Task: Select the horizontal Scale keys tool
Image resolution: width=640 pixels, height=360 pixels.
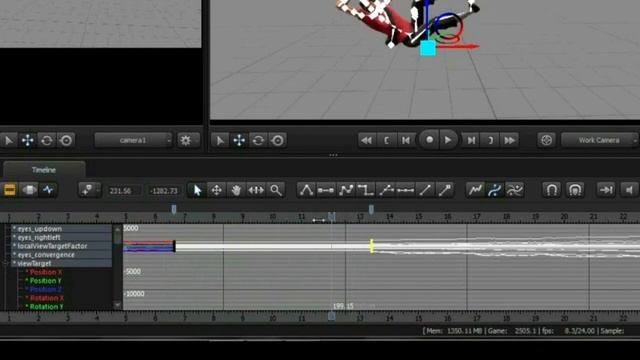Action: click(256, 190)
